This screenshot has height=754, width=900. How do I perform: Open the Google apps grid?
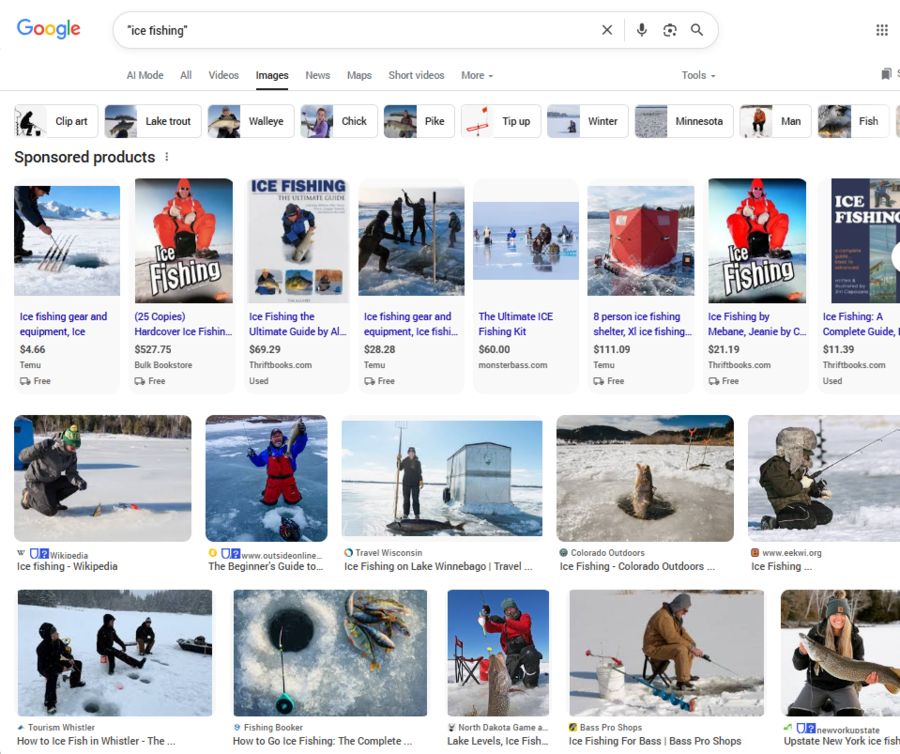(882, 30)
